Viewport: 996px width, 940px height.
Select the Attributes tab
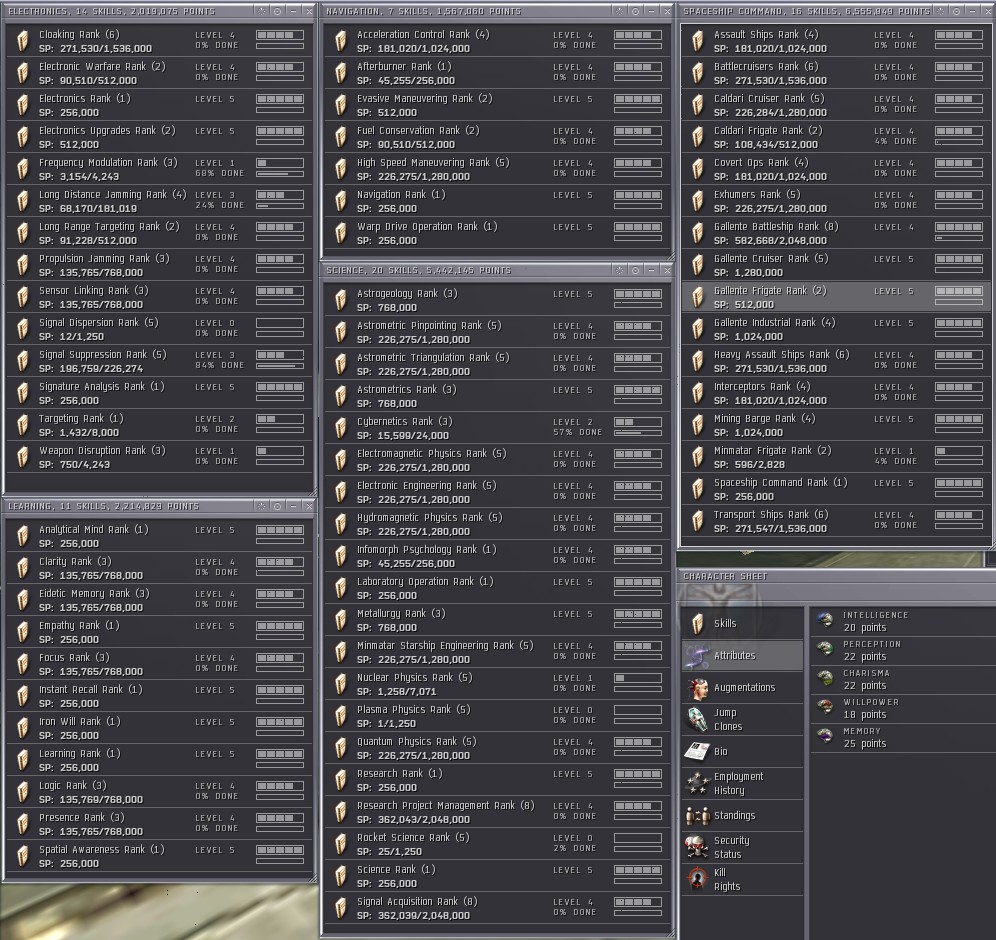(742, 655)
